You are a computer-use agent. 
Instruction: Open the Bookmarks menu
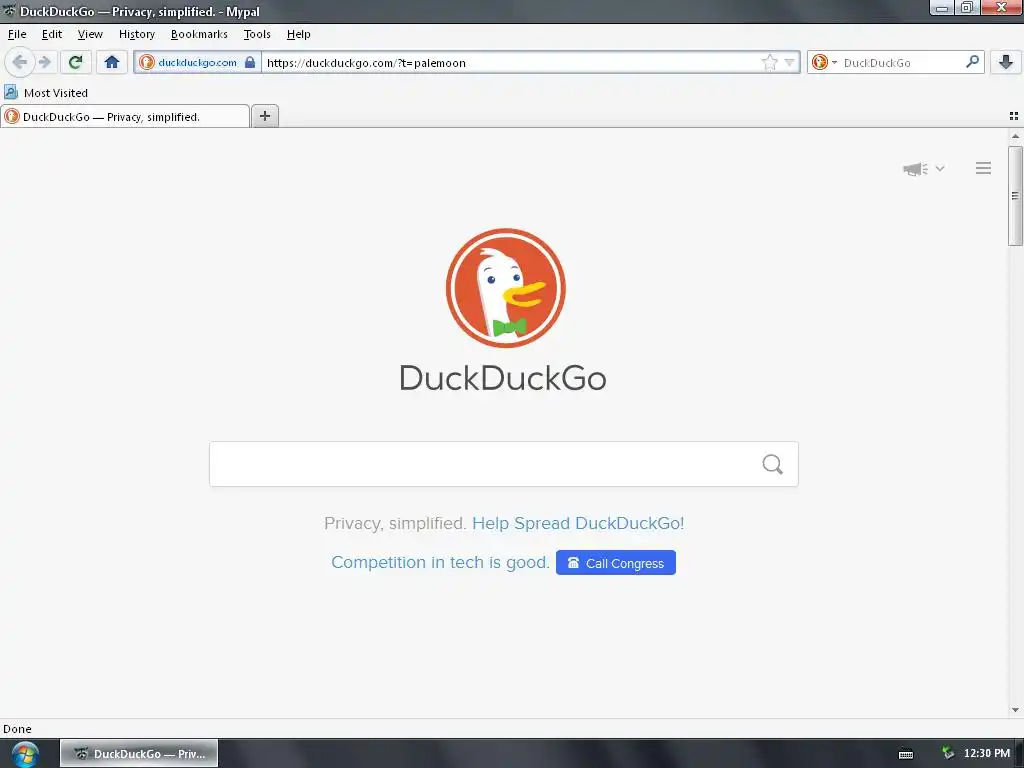coord(199,34)
